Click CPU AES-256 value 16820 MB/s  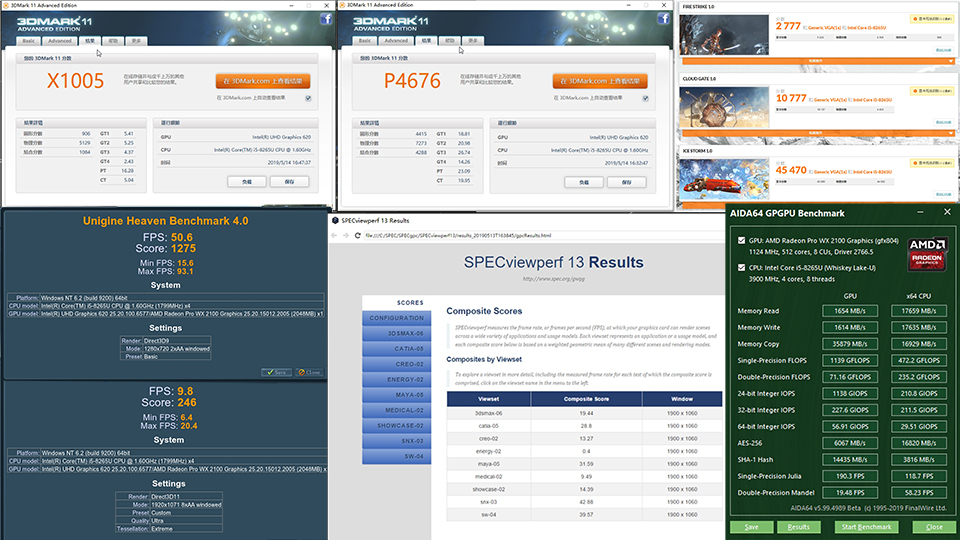point(918,443)
